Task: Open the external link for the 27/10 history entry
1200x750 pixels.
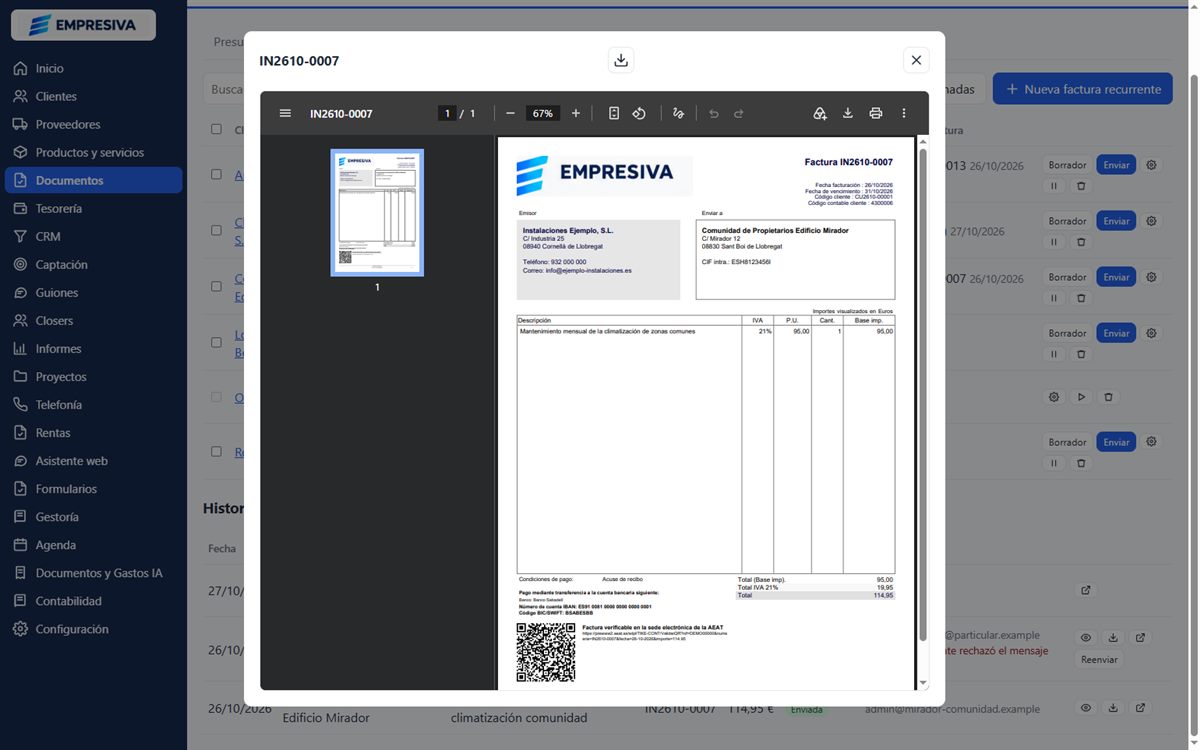Action: (1086, 591)
